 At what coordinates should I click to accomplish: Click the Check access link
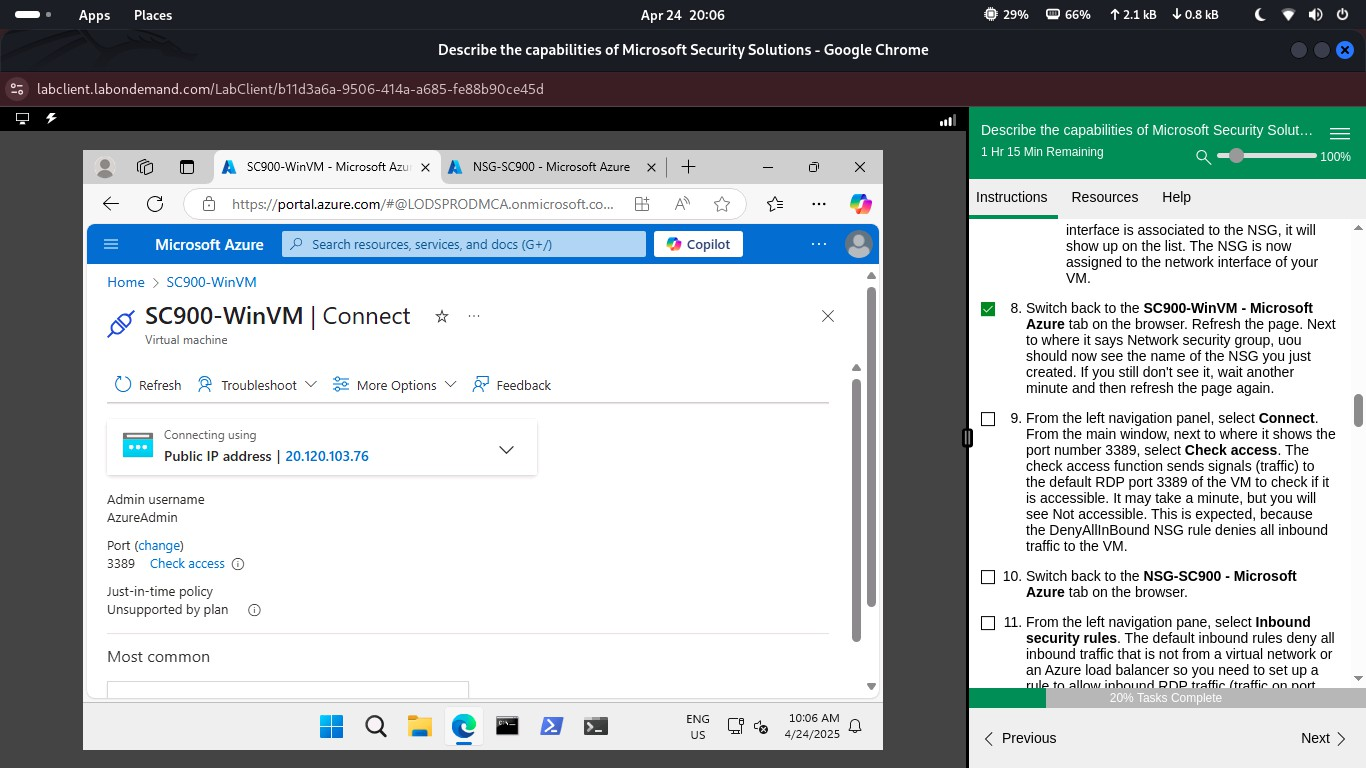187,563
